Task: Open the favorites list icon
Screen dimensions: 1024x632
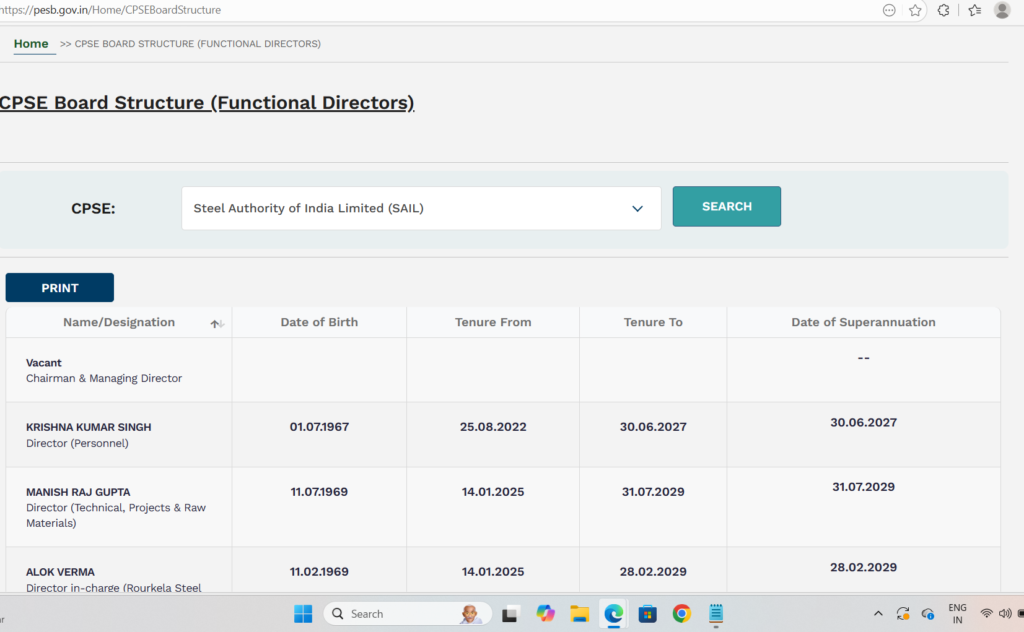Action: [x=974, y=10]
